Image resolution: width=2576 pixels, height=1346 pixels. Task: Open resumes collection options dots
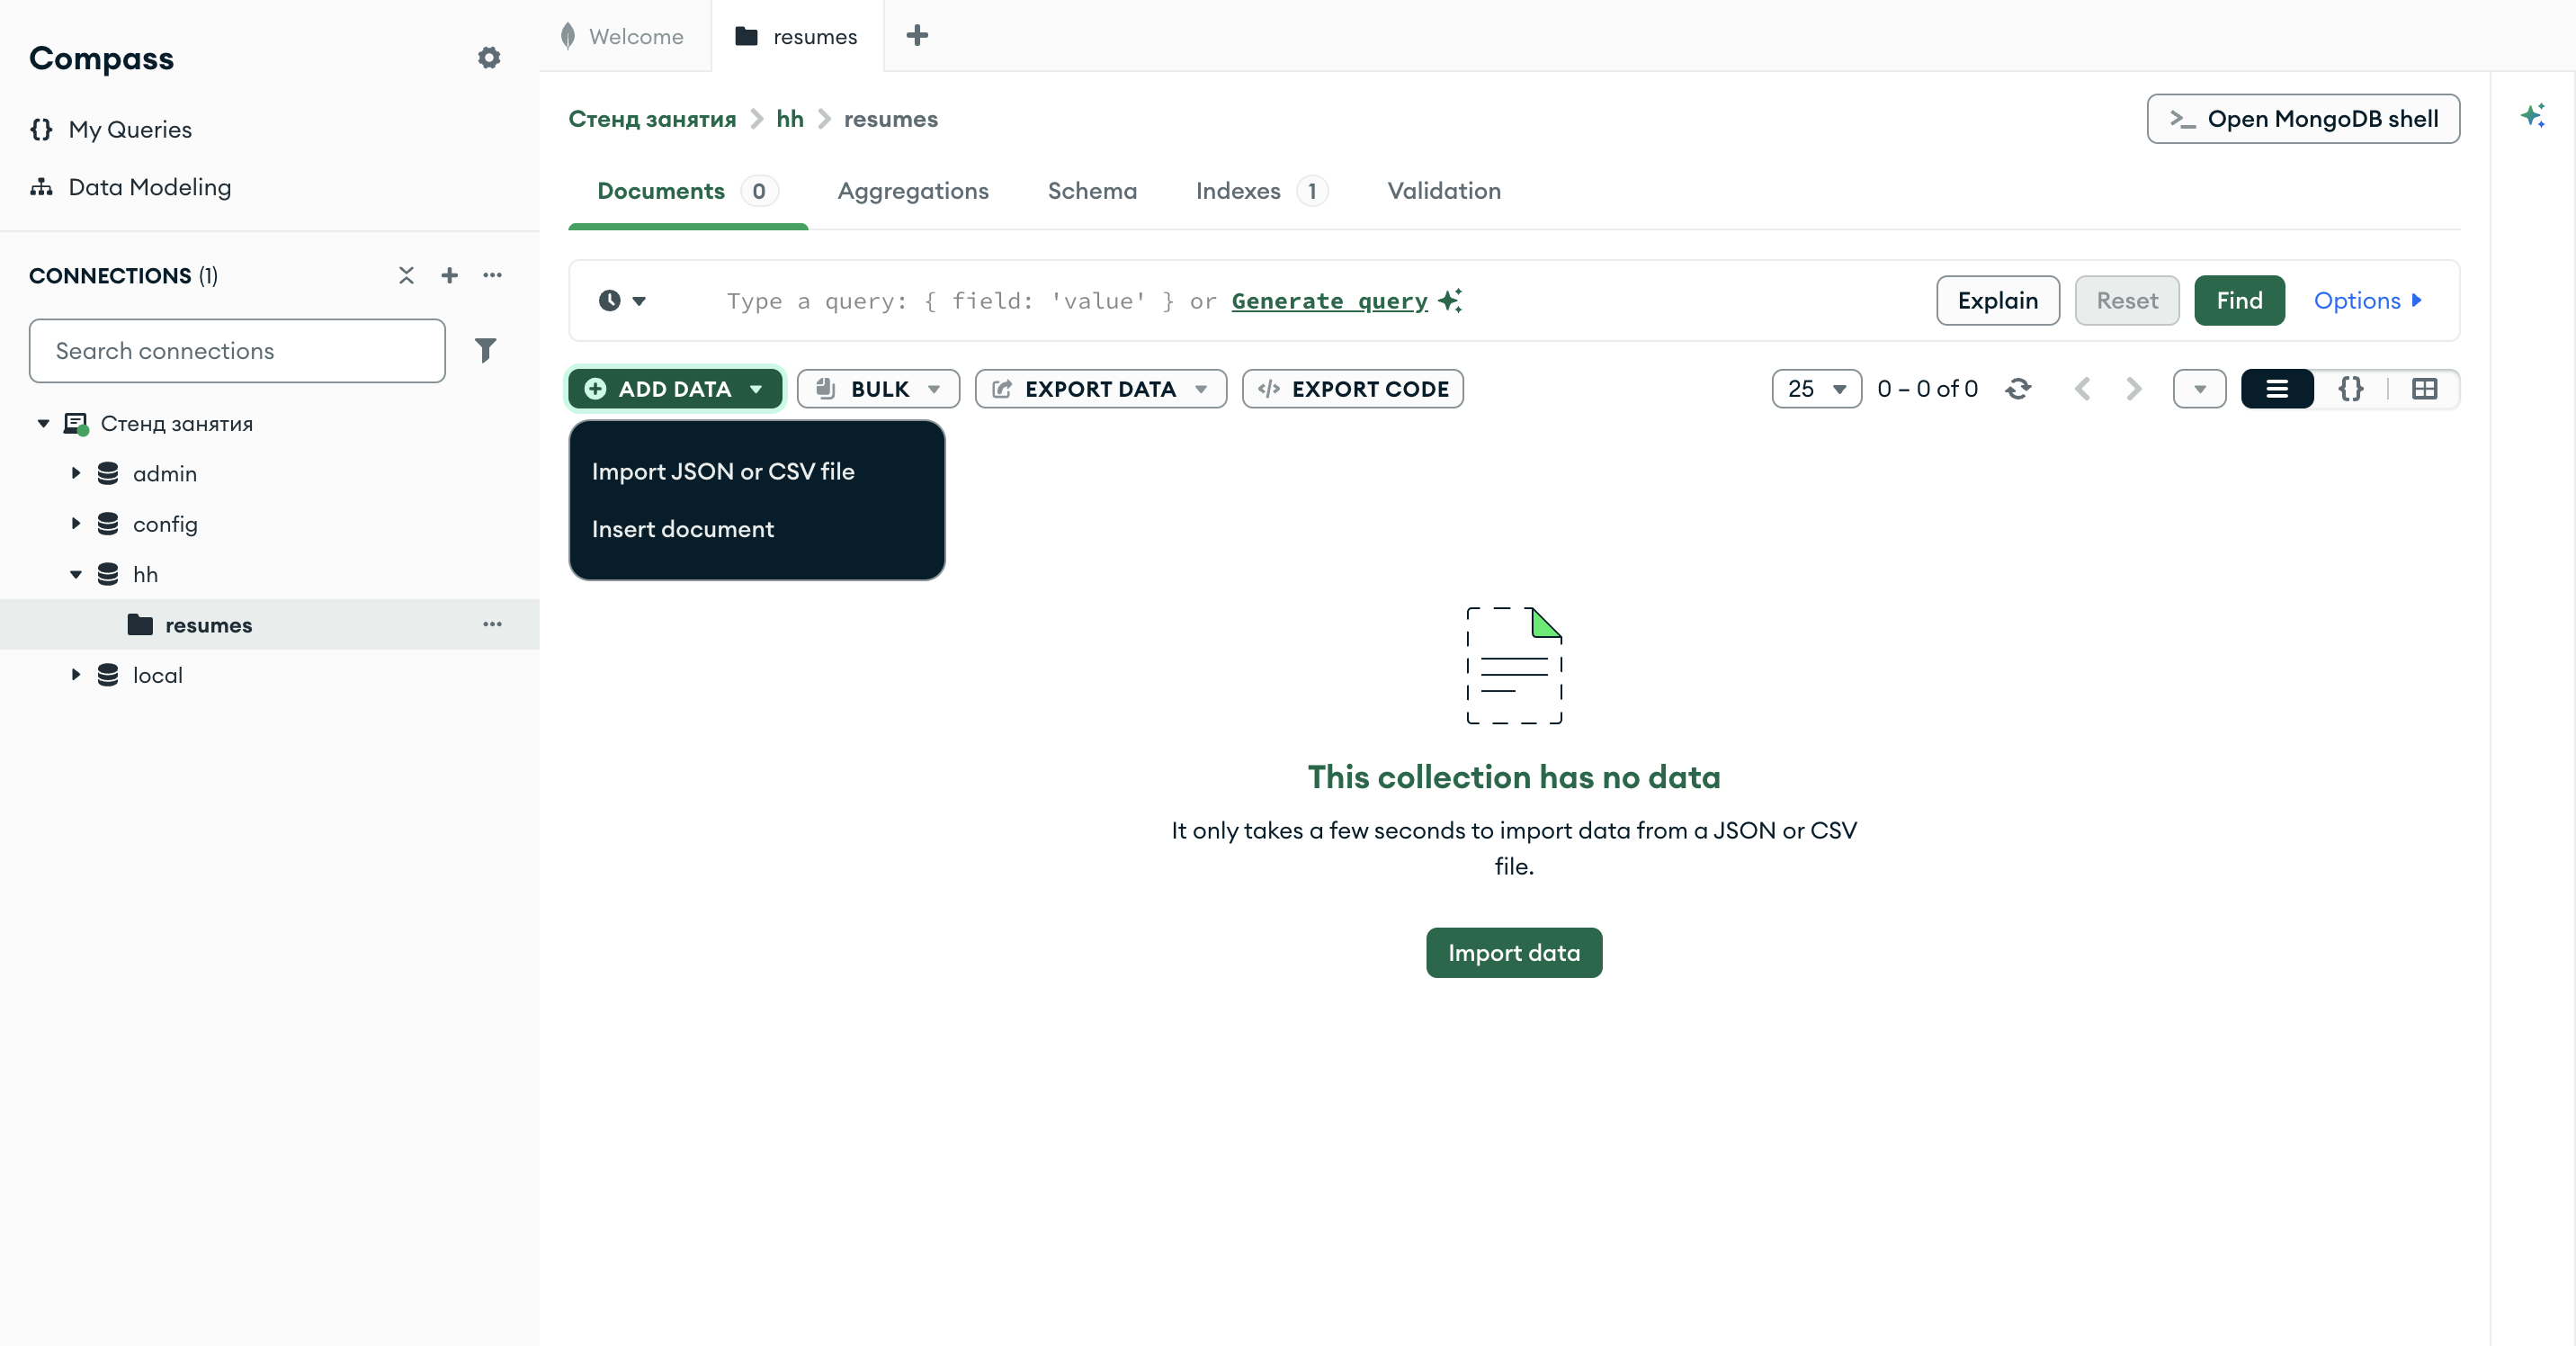(x=492, y=624)
